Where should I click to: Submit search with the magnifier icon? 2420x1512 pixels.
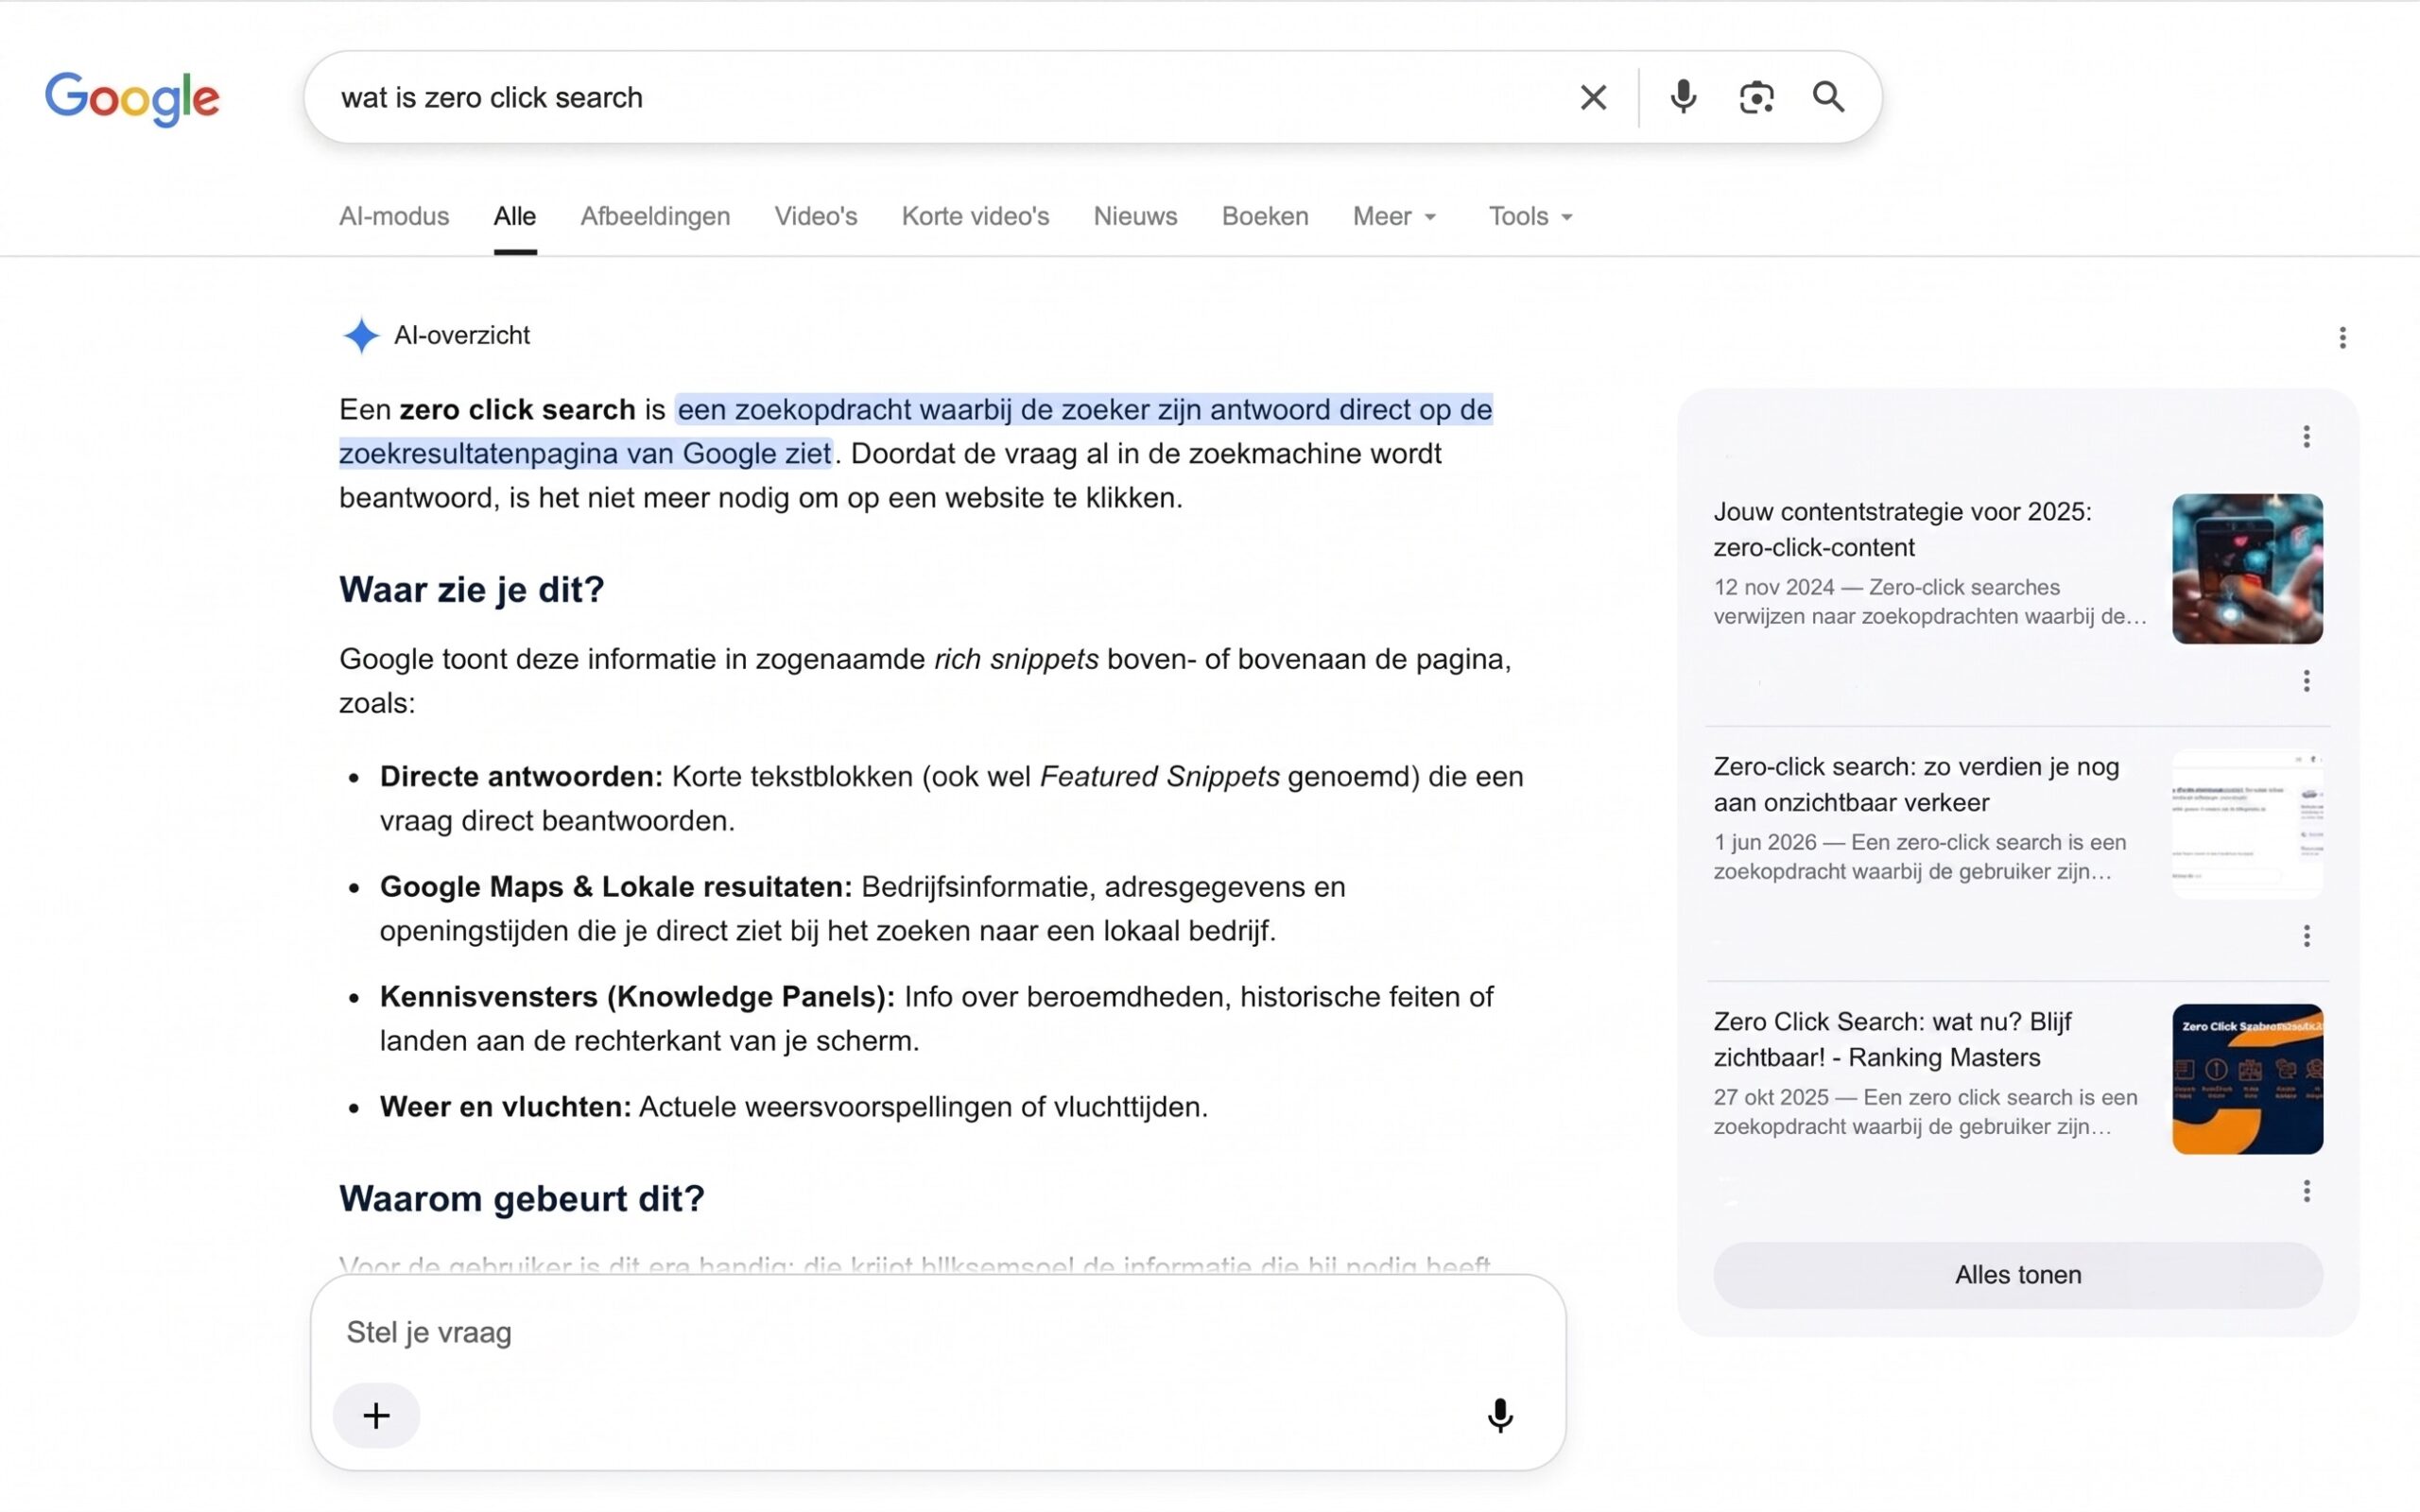[x=1828, y=97]
